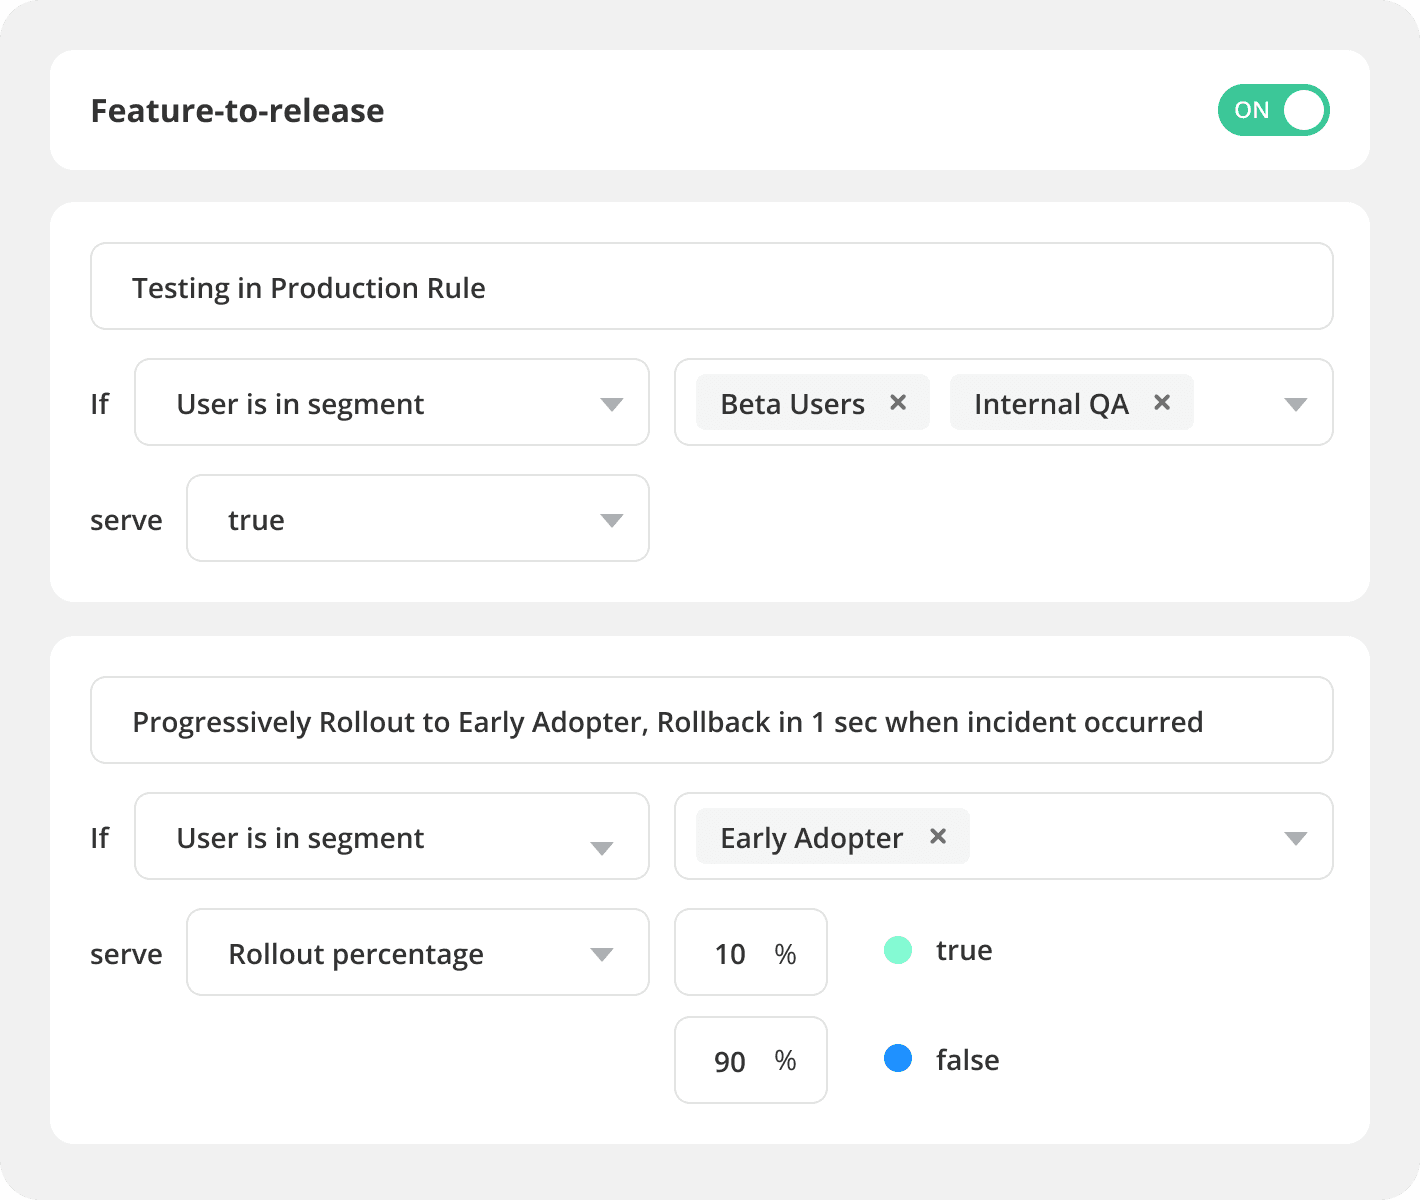Click the green true color dot
Image resolution: width=1420 pixels, height=1200 pixels.
point(898,950)
